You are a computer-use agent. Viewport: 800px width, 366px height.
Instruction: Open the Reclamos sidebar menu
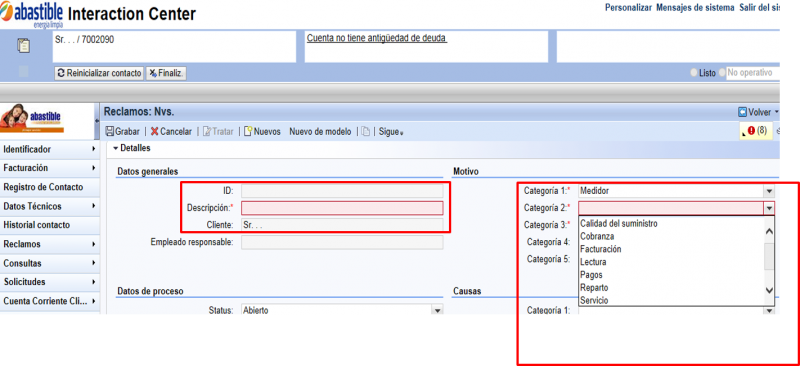point(49,244)
